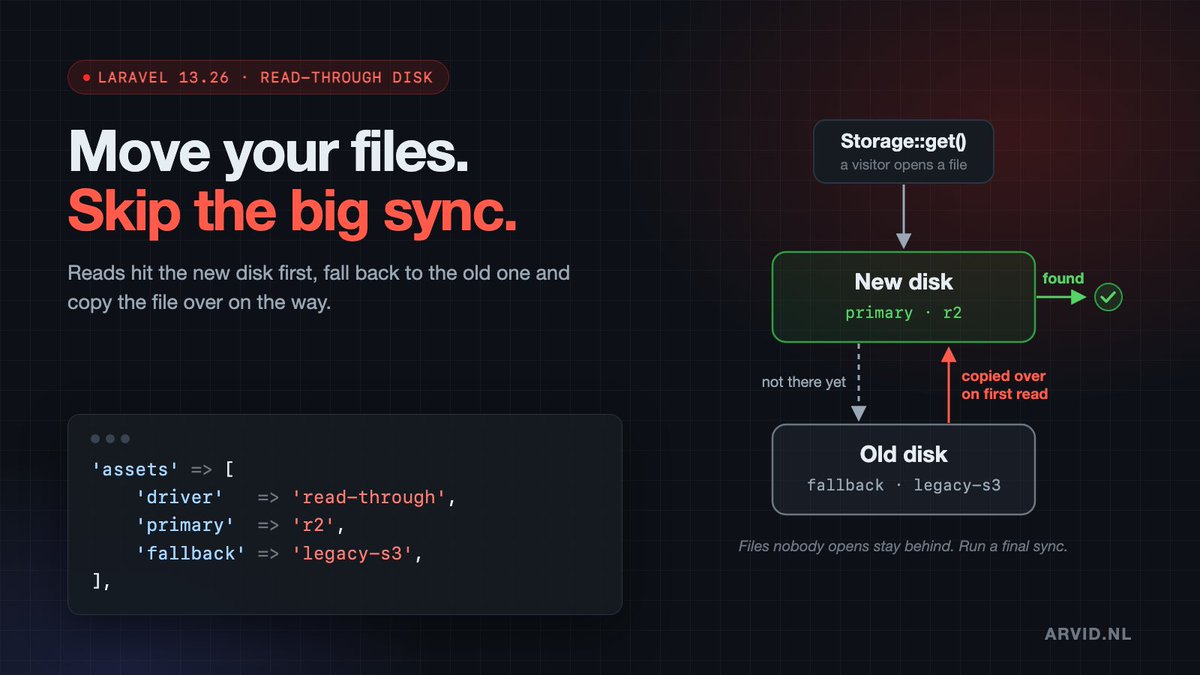Select the Storage::get() node
The width and height of the screenshot is (1200, 675).
pos(903,152)
